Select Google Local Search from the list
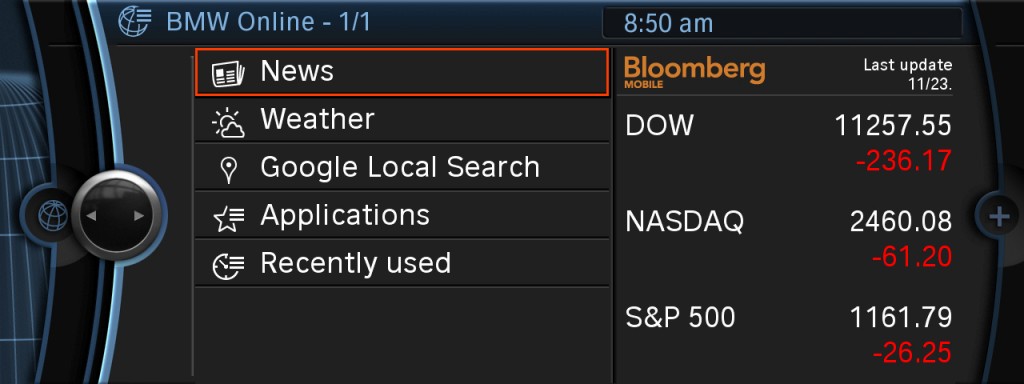This screenshot has width=1024, height=384. pyautogui.click(x=402, y=168)
